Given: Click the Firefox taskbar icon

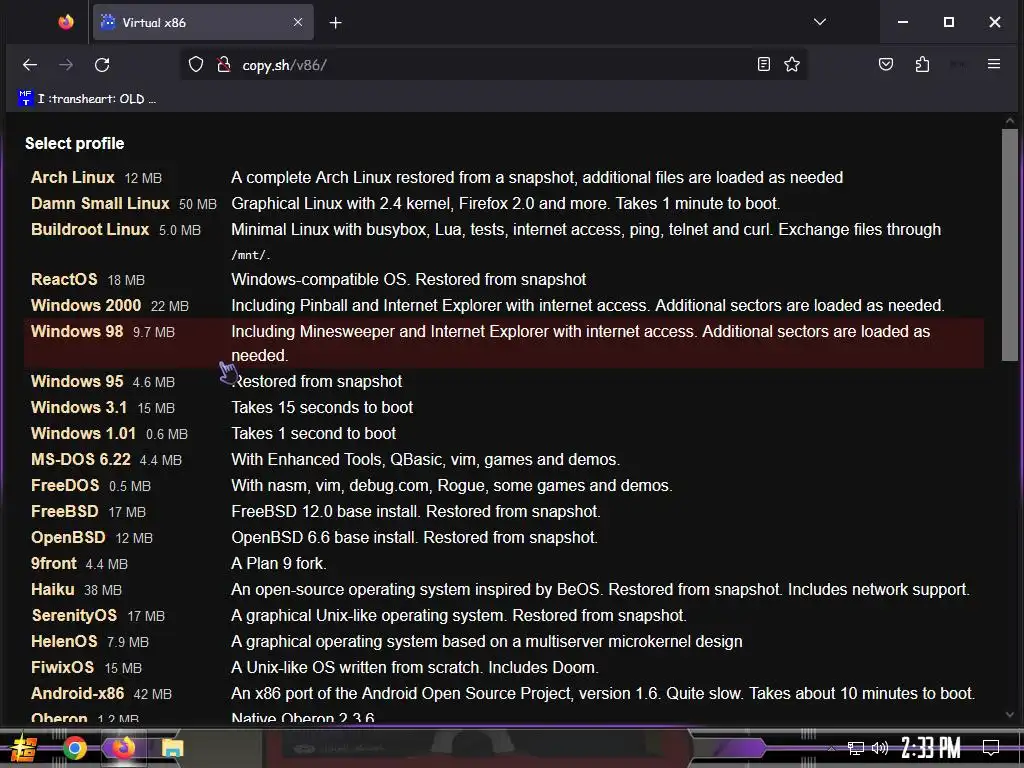Looking at the screenshot, I should [x=123, y=748].
